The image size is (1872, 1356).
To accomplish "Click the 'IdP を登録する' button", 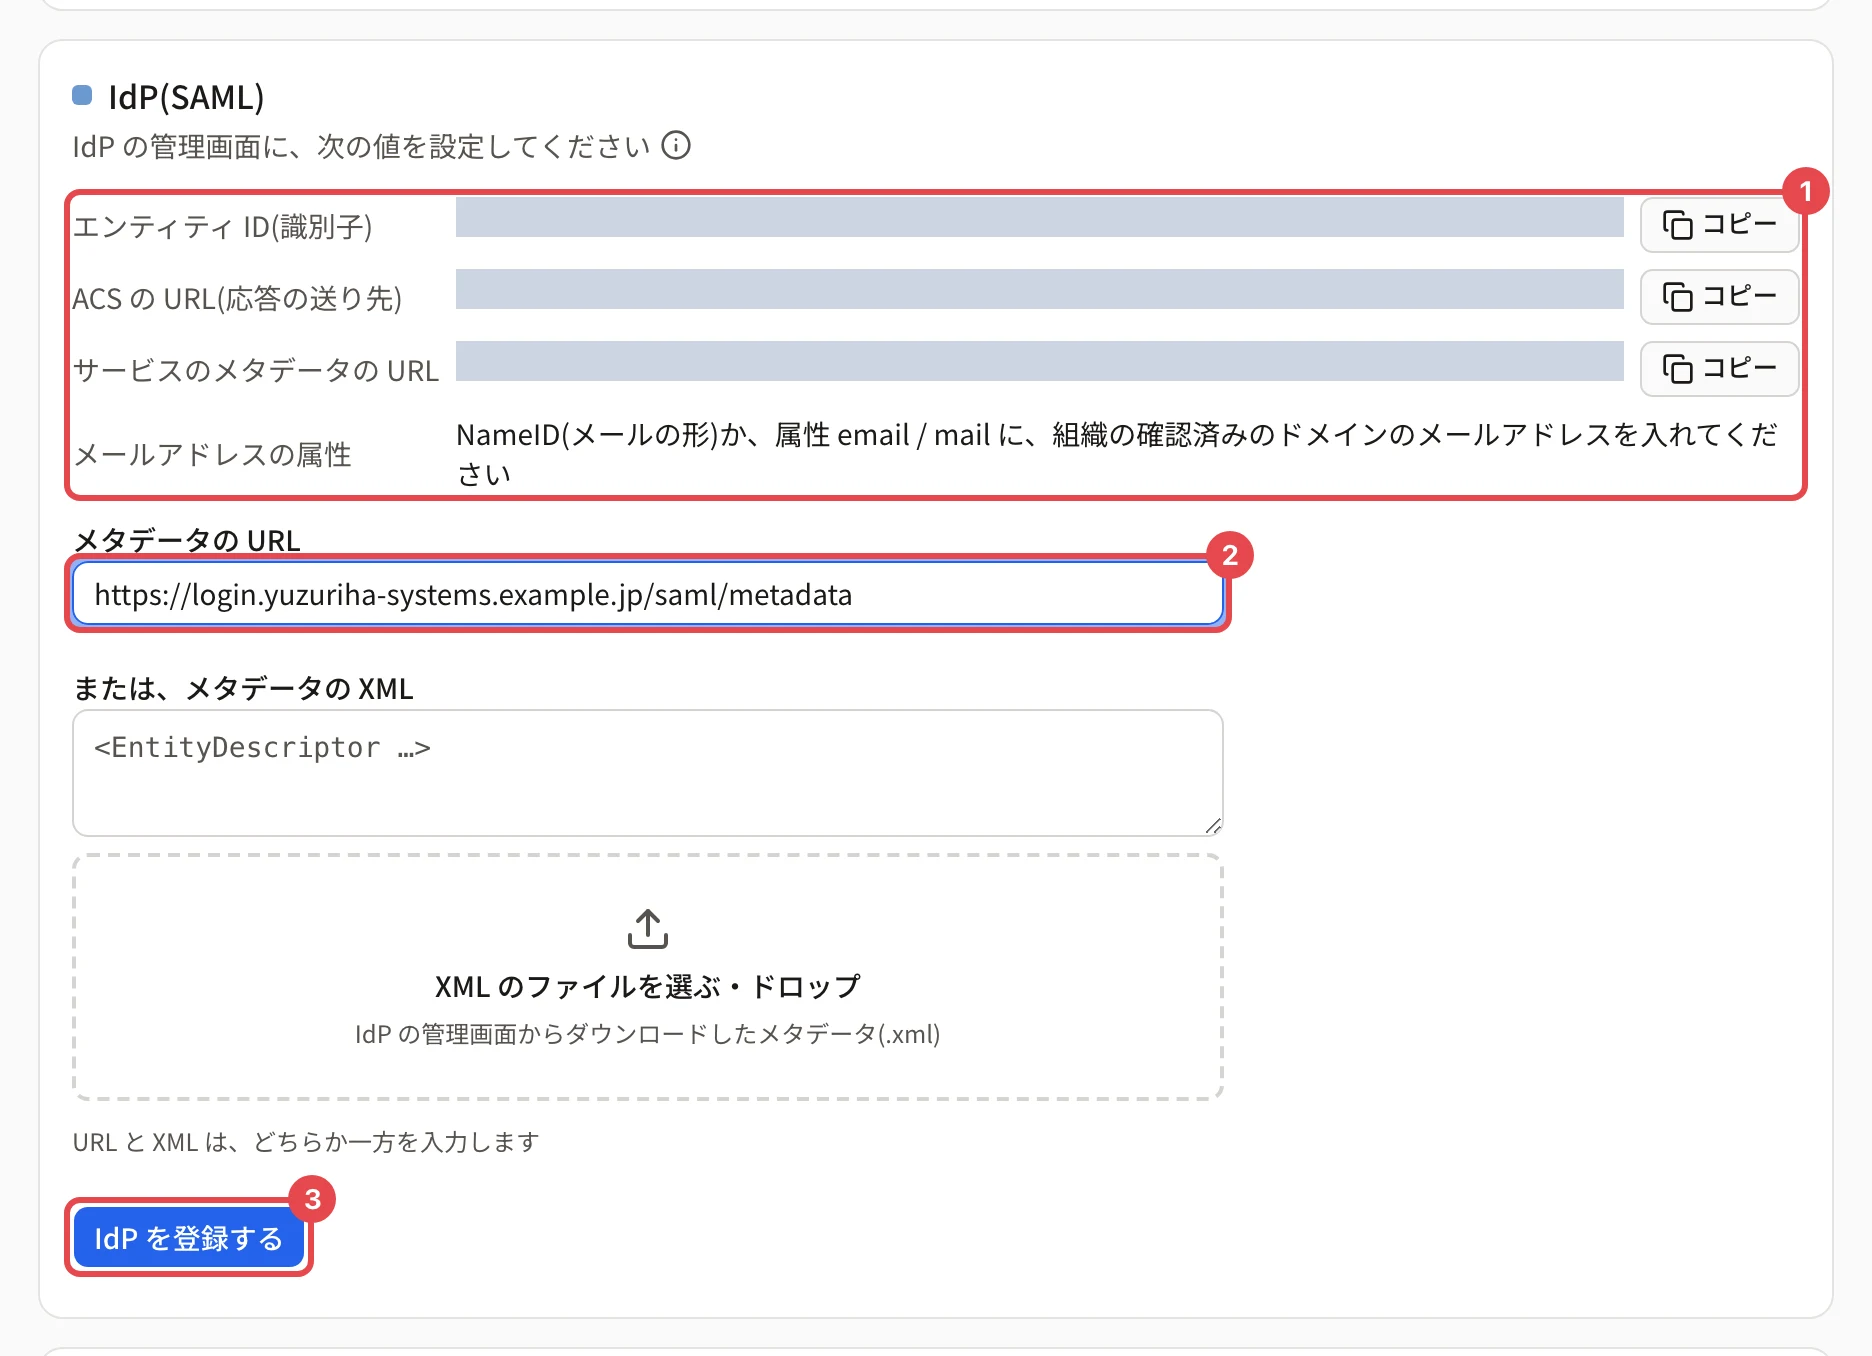I will pyautogui.click(x=189, y=1238).
